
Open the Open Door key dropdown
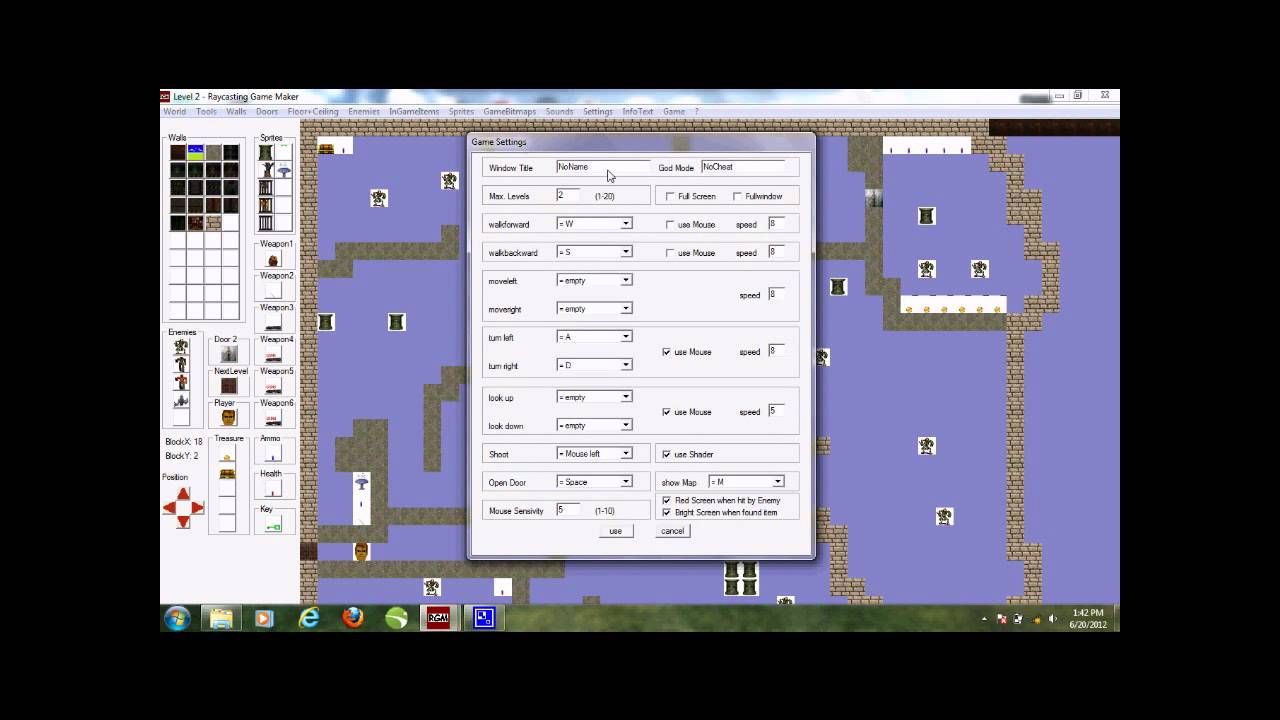(626, 482)
